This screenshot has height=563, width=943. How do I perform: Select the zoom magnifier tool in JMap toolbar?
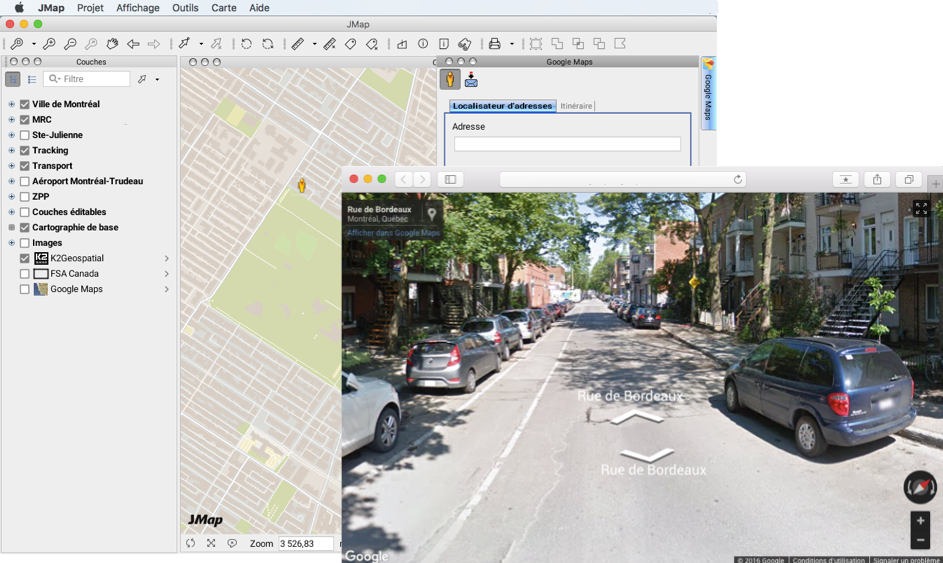pyautogui.click(x=17, y=44)
